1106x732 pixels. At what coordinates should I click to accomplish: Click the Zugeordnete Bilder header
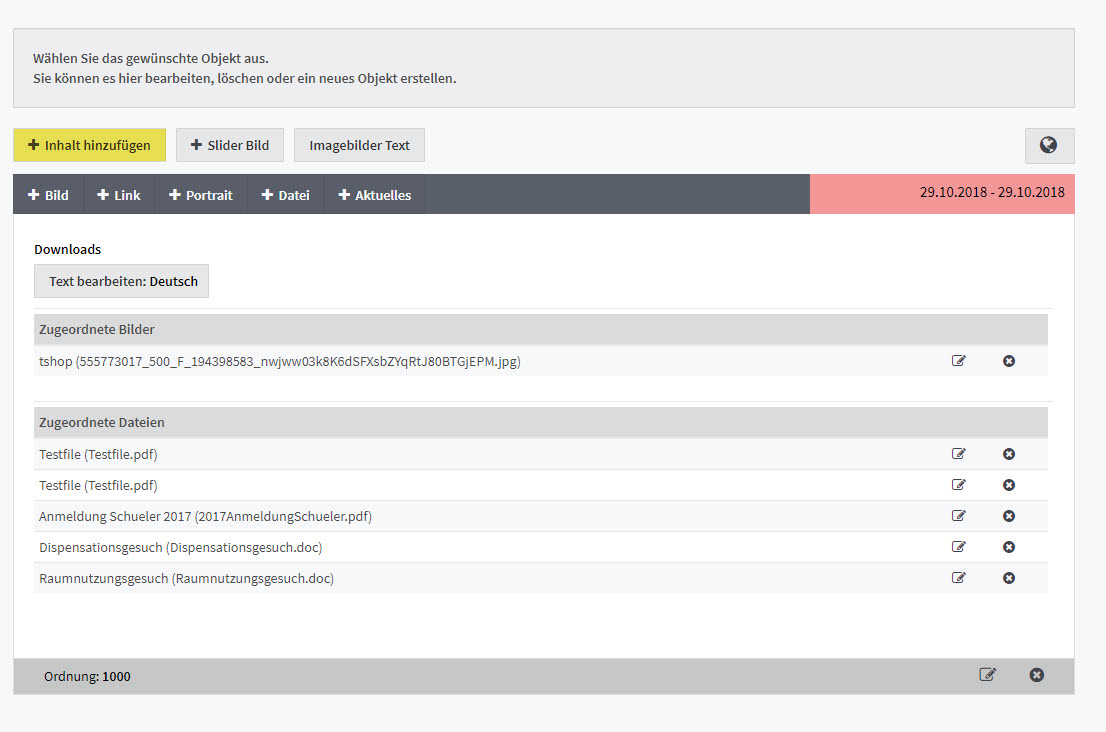(540, 329)
